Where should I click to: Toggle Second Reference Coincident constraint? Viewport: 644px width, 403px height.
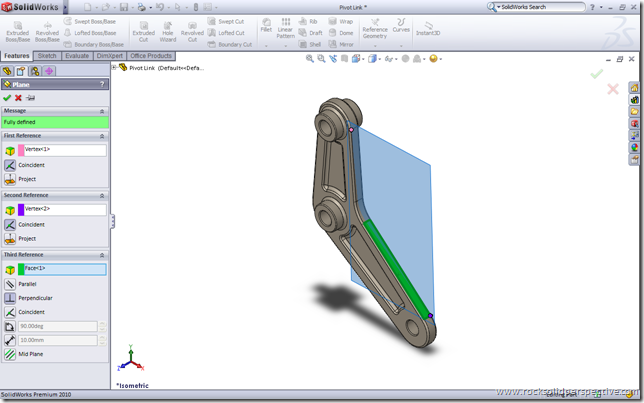[10, 225]
